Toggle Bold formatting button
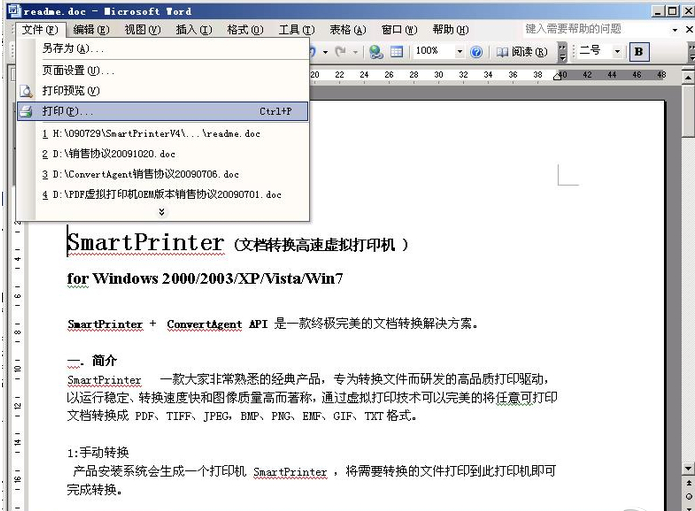This screenshot has width=695, height=511. click(639, 51)
